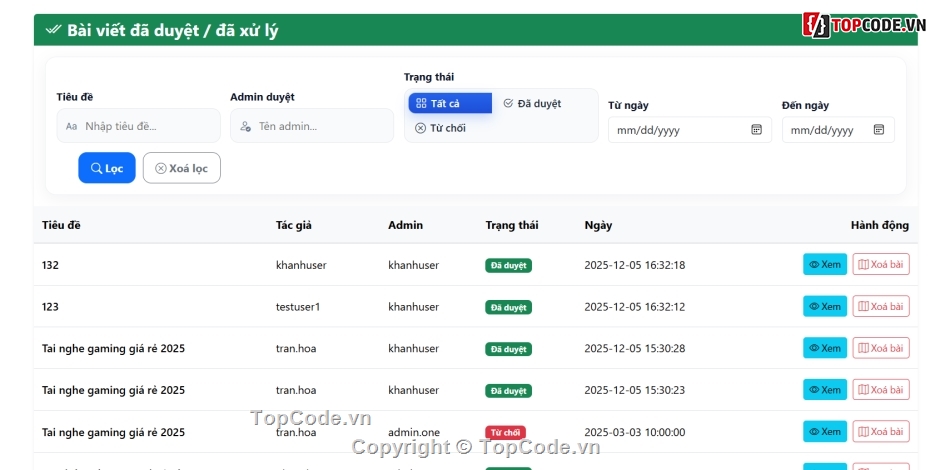950x470 pixels.
Task: Select the Từ chối status filter
Action: [x=440, y=128]
